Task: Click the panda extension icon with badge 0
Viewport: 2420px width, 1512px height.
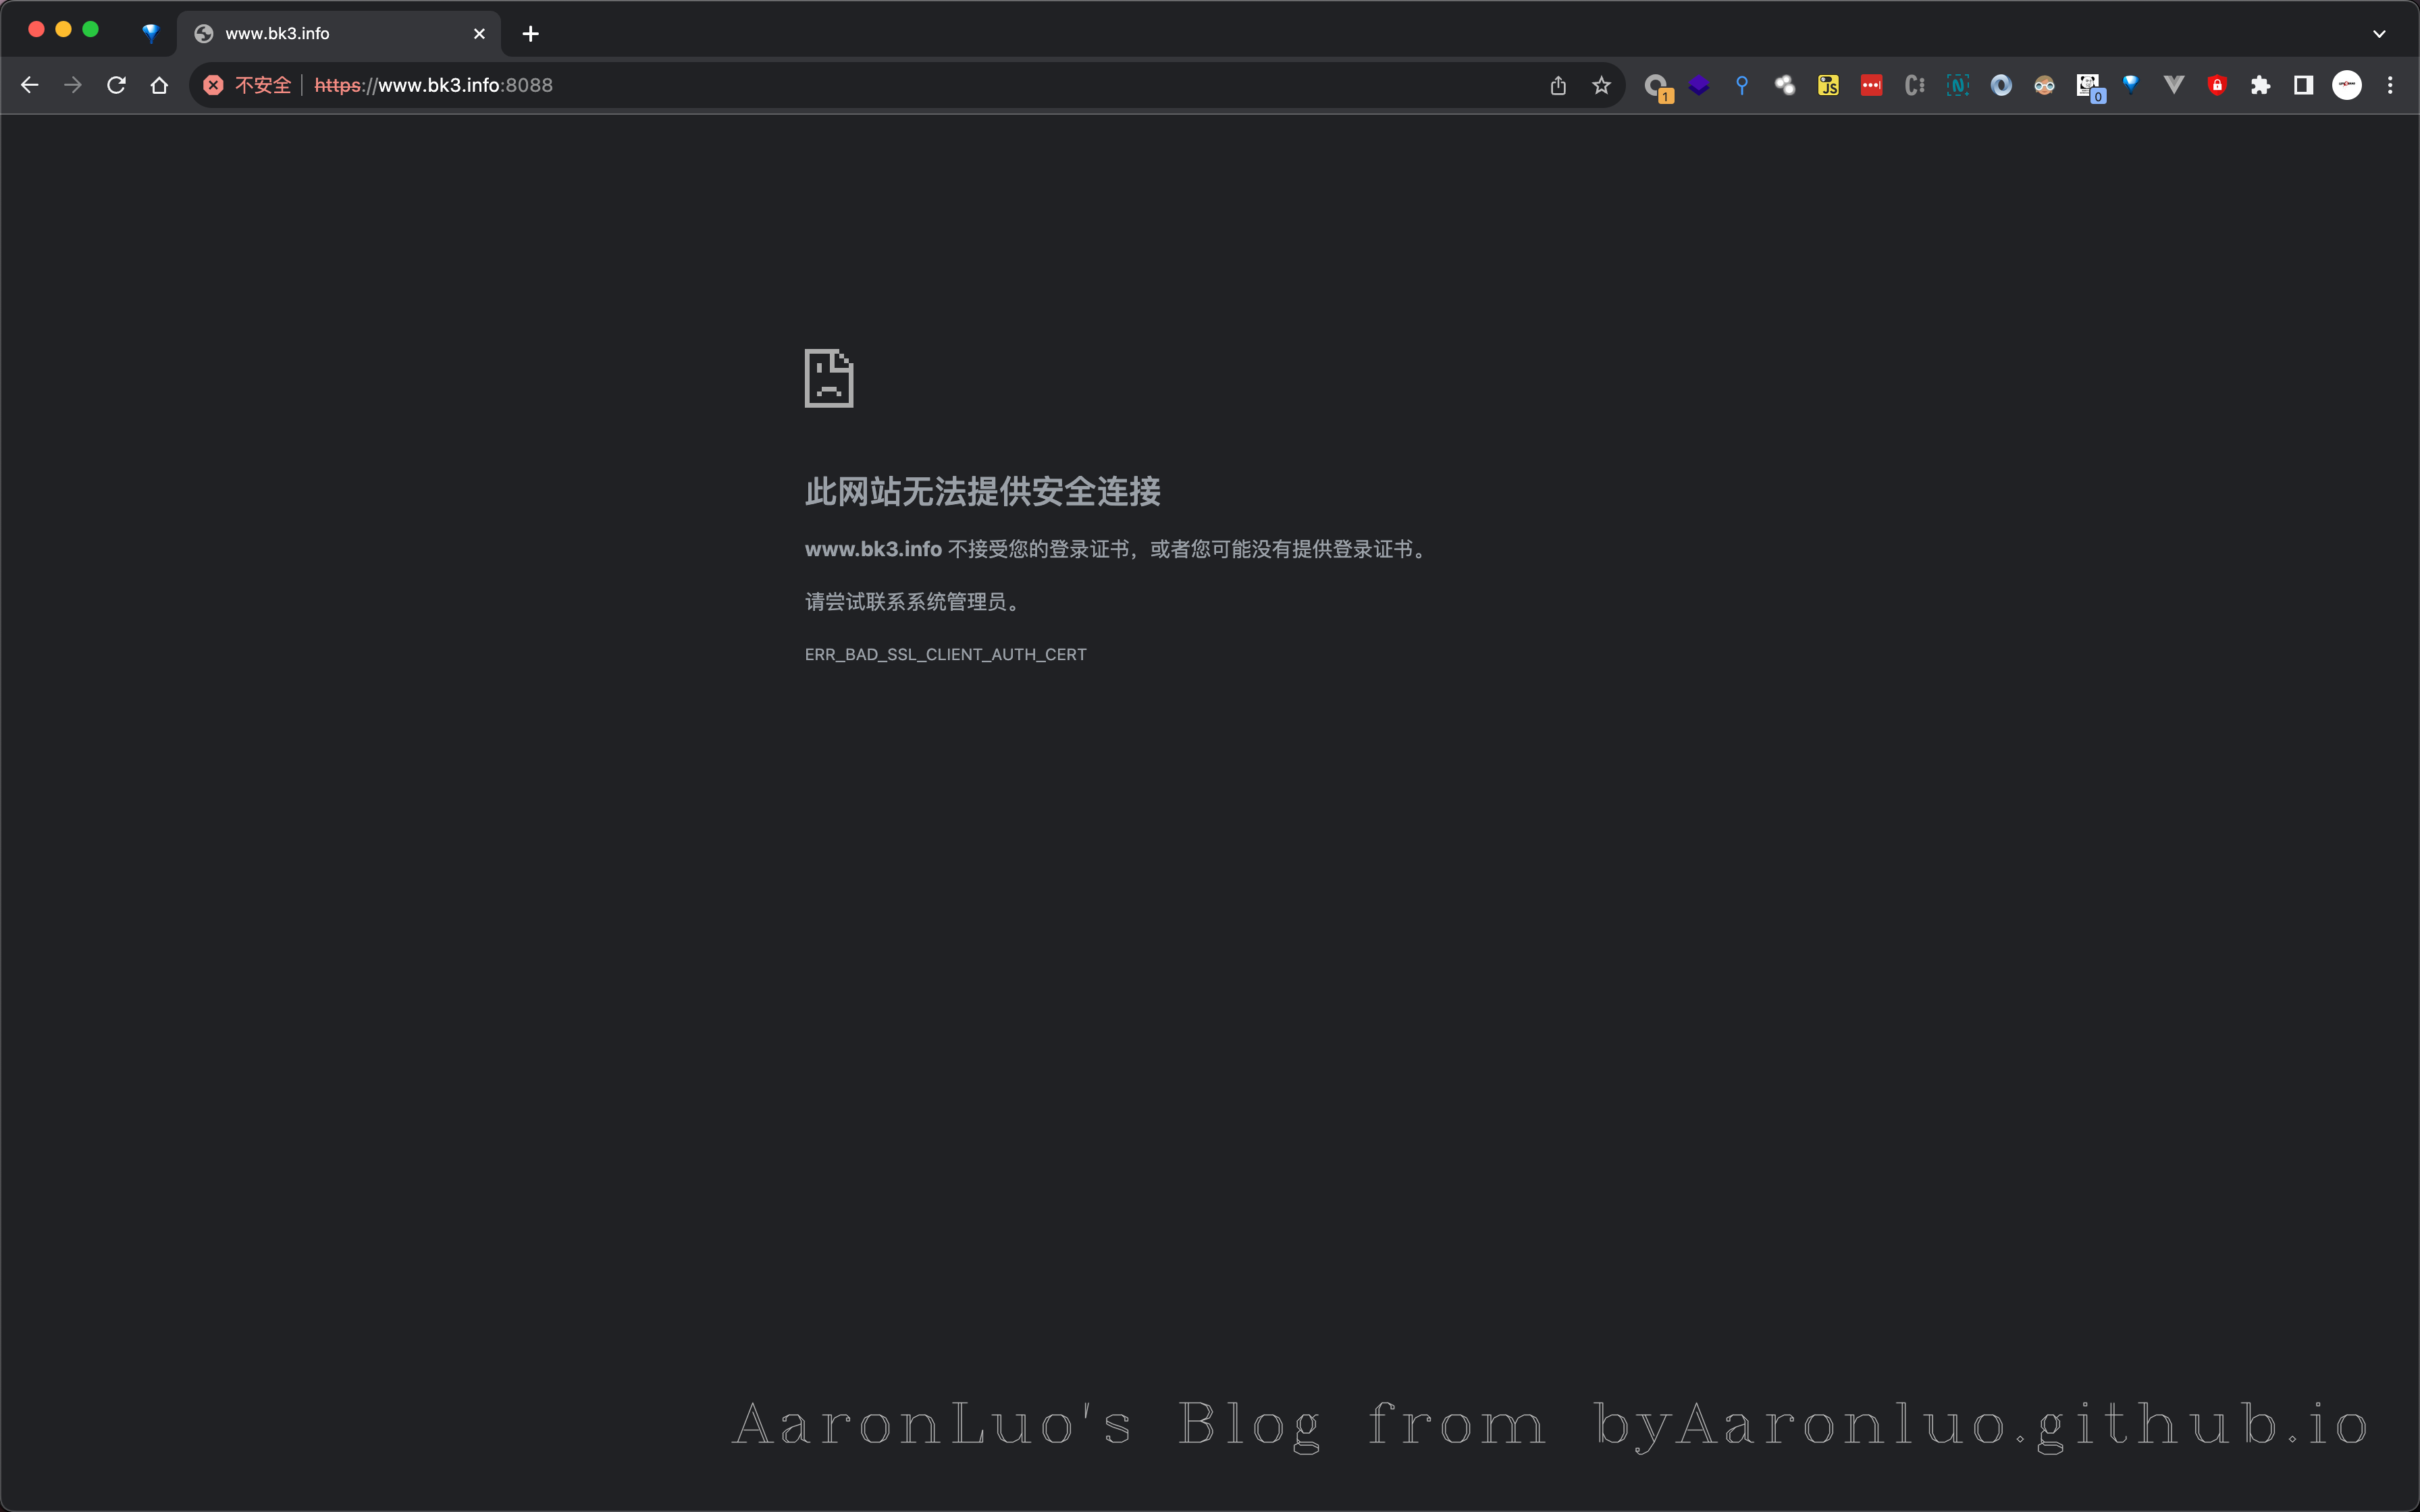Action: pyautogui.click(x=2088, y=85)
